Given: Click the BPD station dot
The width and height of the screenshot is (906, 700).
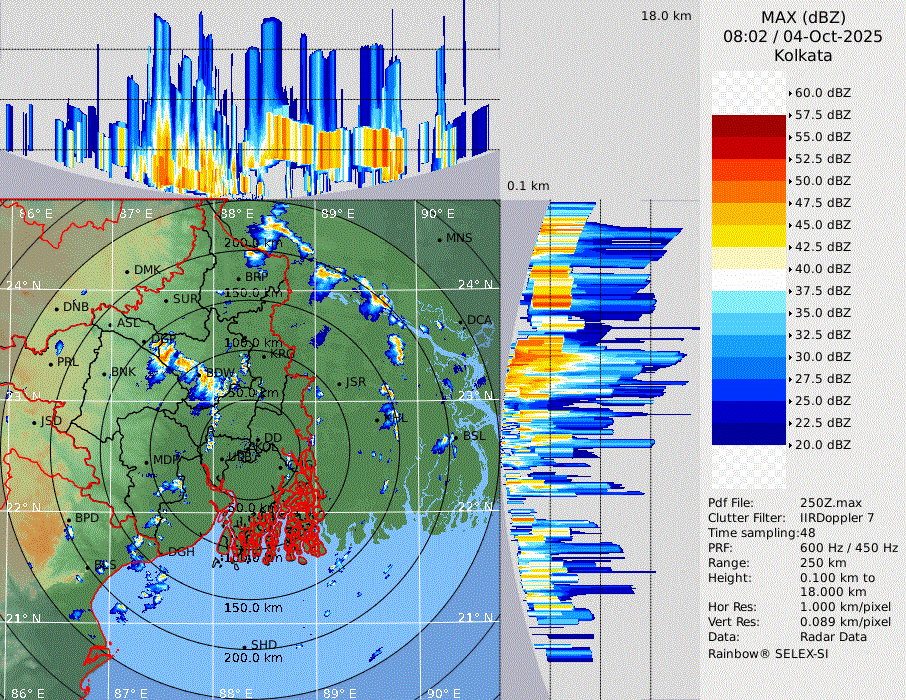Looking at the screenshot, I should (x=69, y=520).
